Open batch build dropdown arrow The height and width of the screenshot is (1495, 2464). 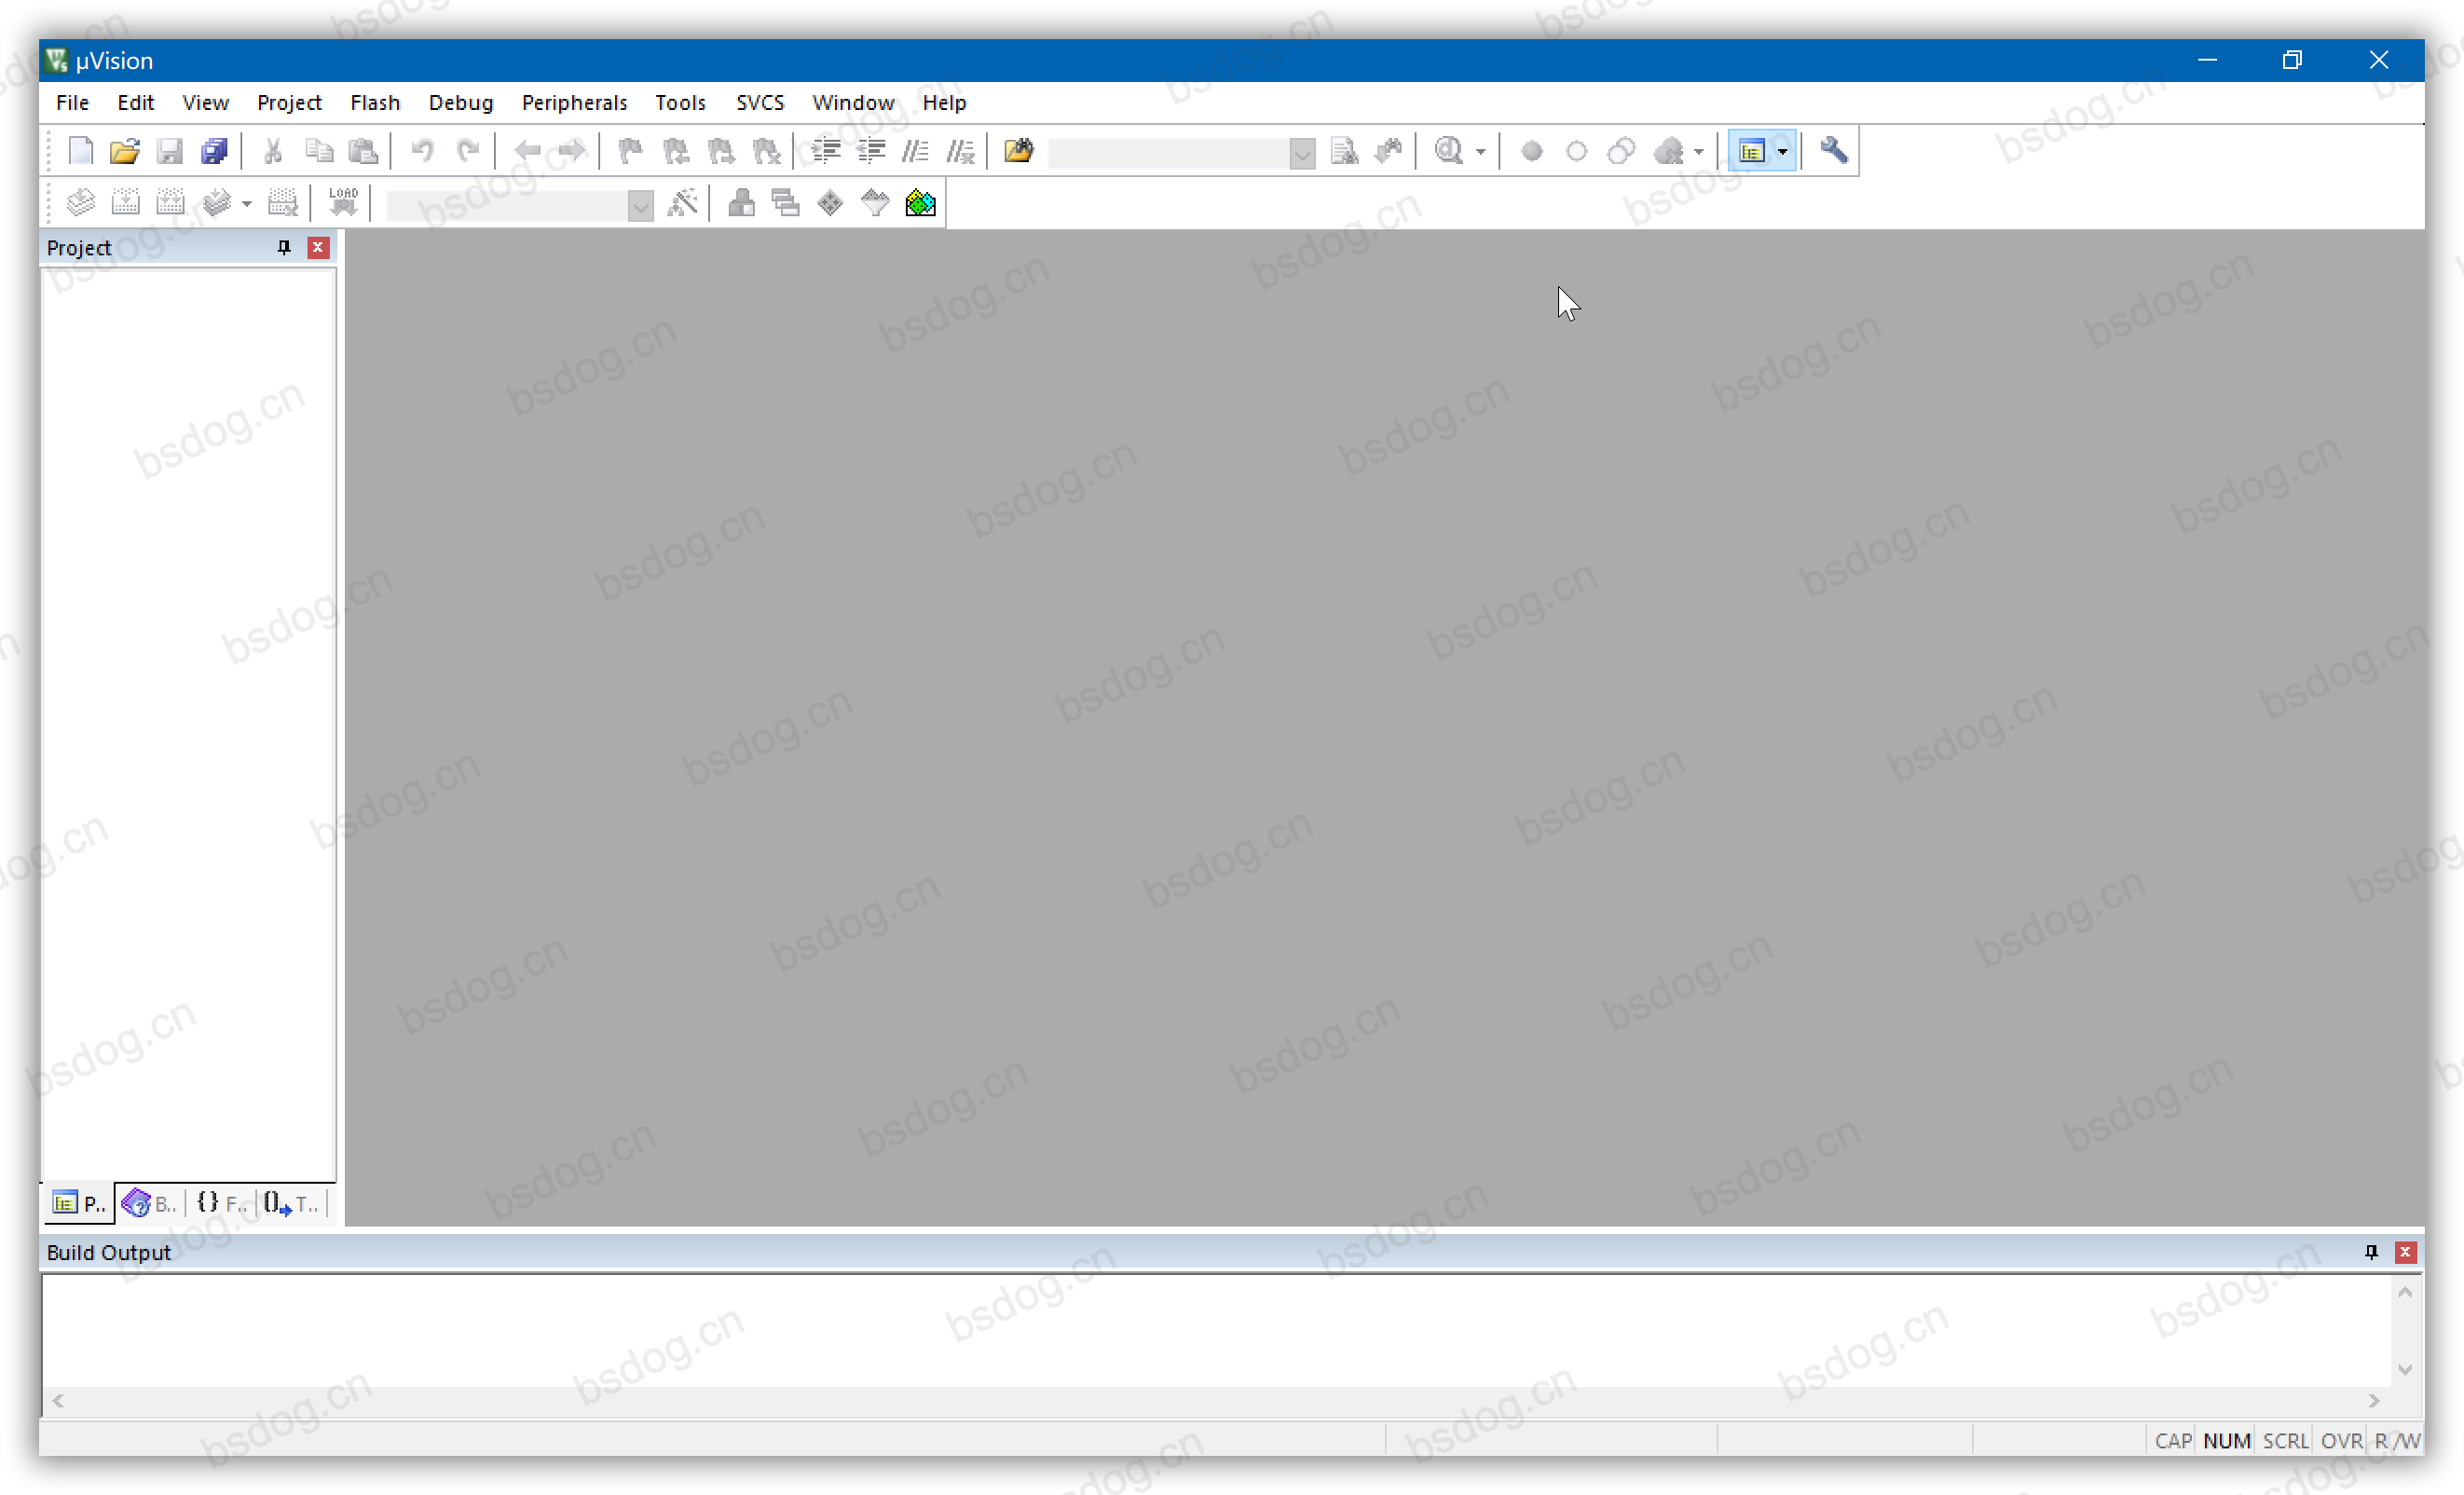coord(247,204)
